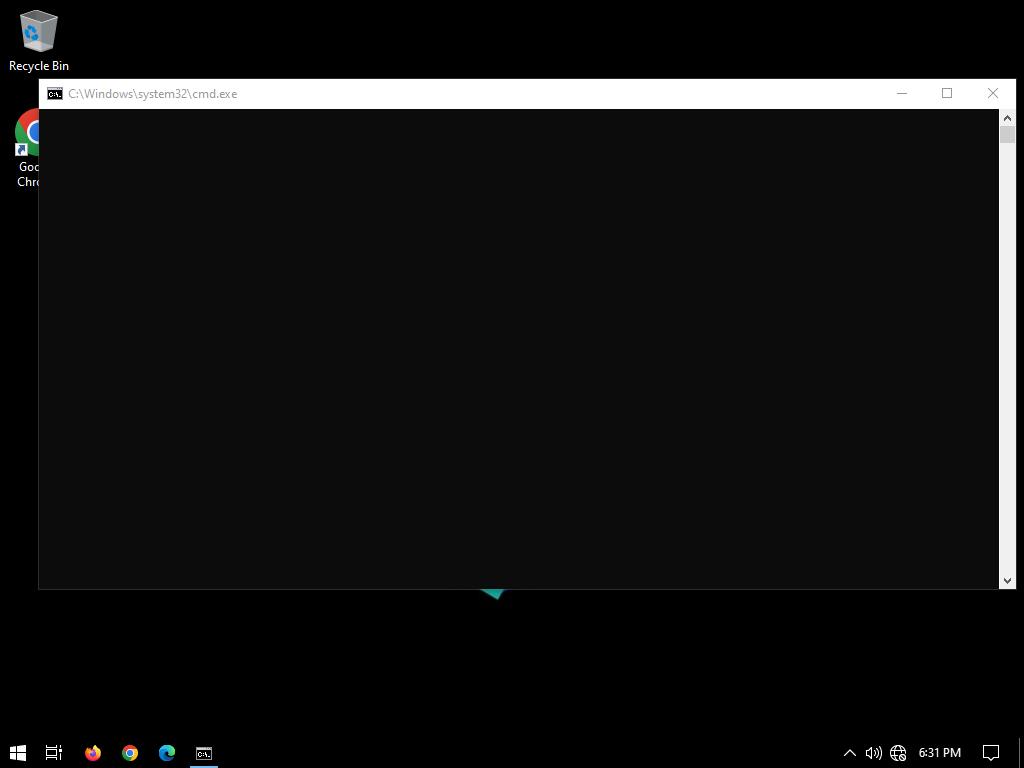Open network settings from the tray globe icon

(898, 752)
